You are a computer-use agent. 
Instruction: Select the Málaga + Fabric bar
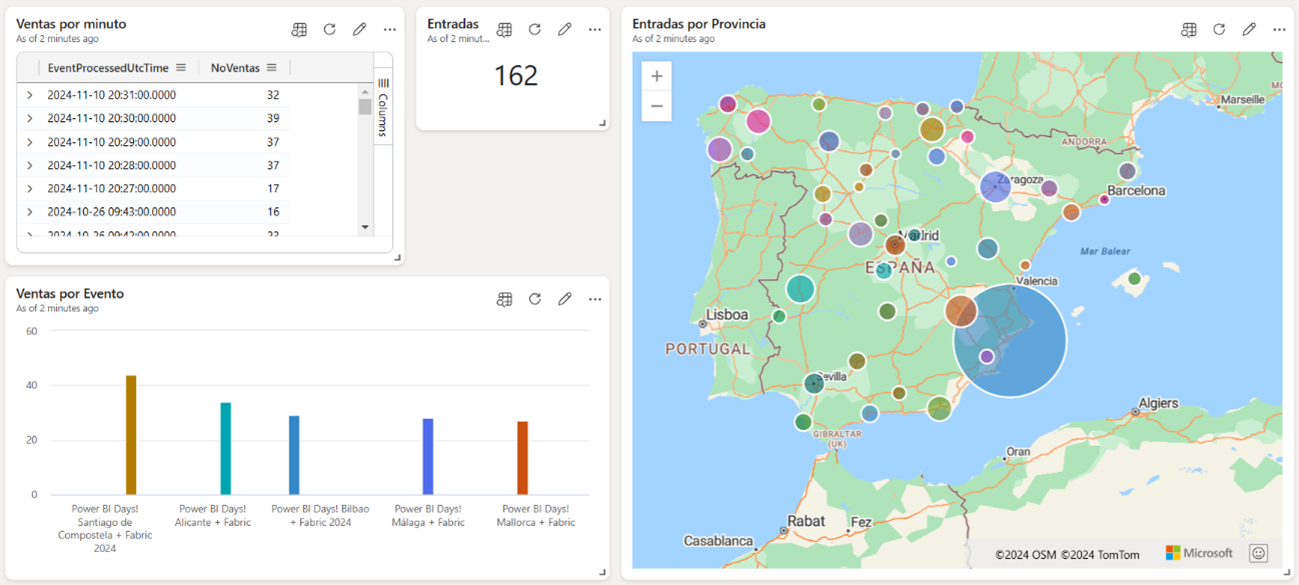tap(428, 457)
